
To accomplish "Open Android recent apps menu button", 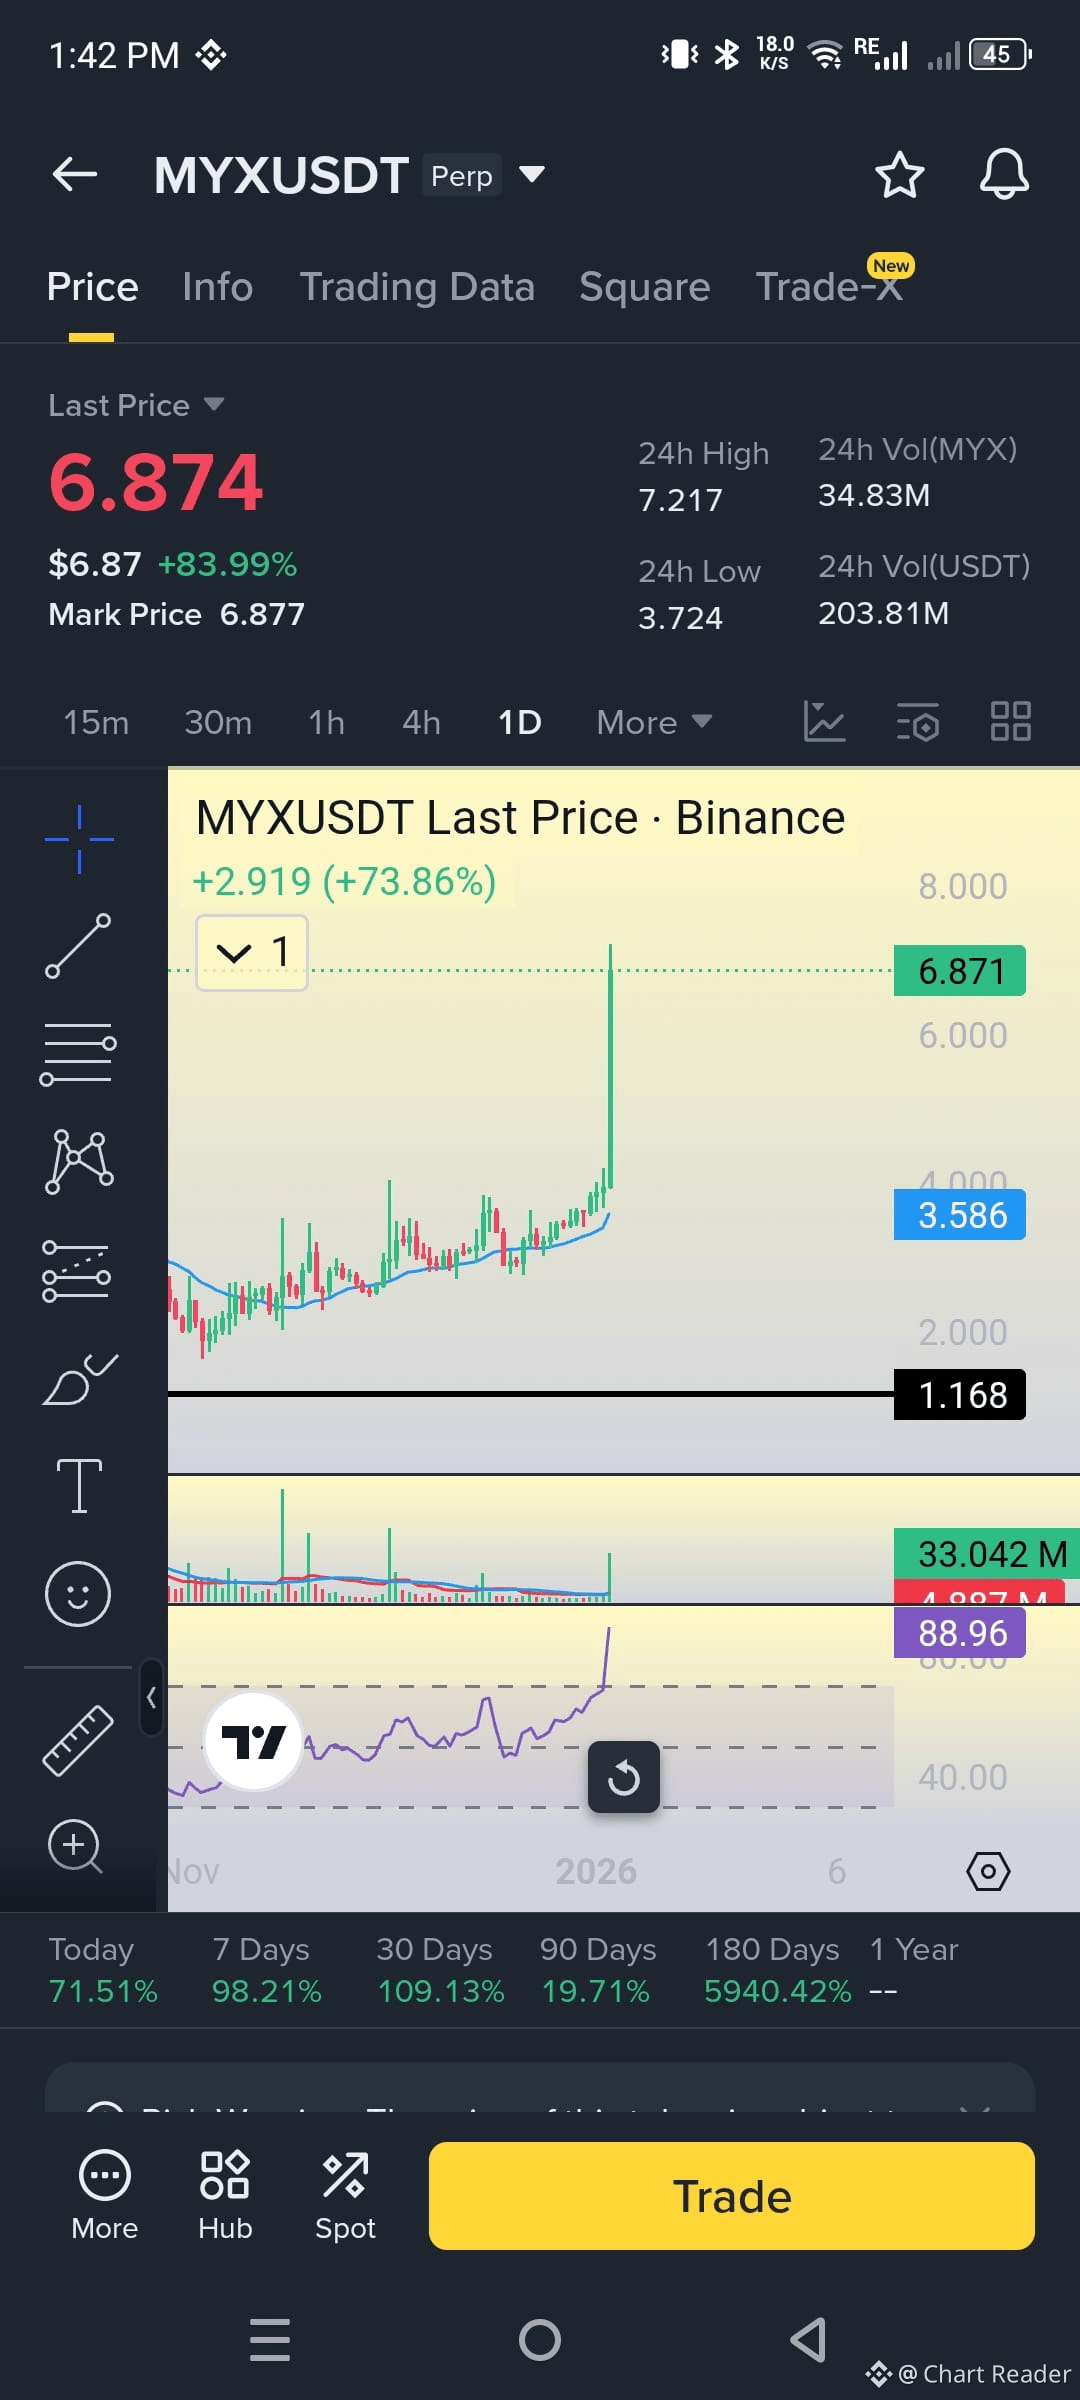I will [x=270, y=2340].
